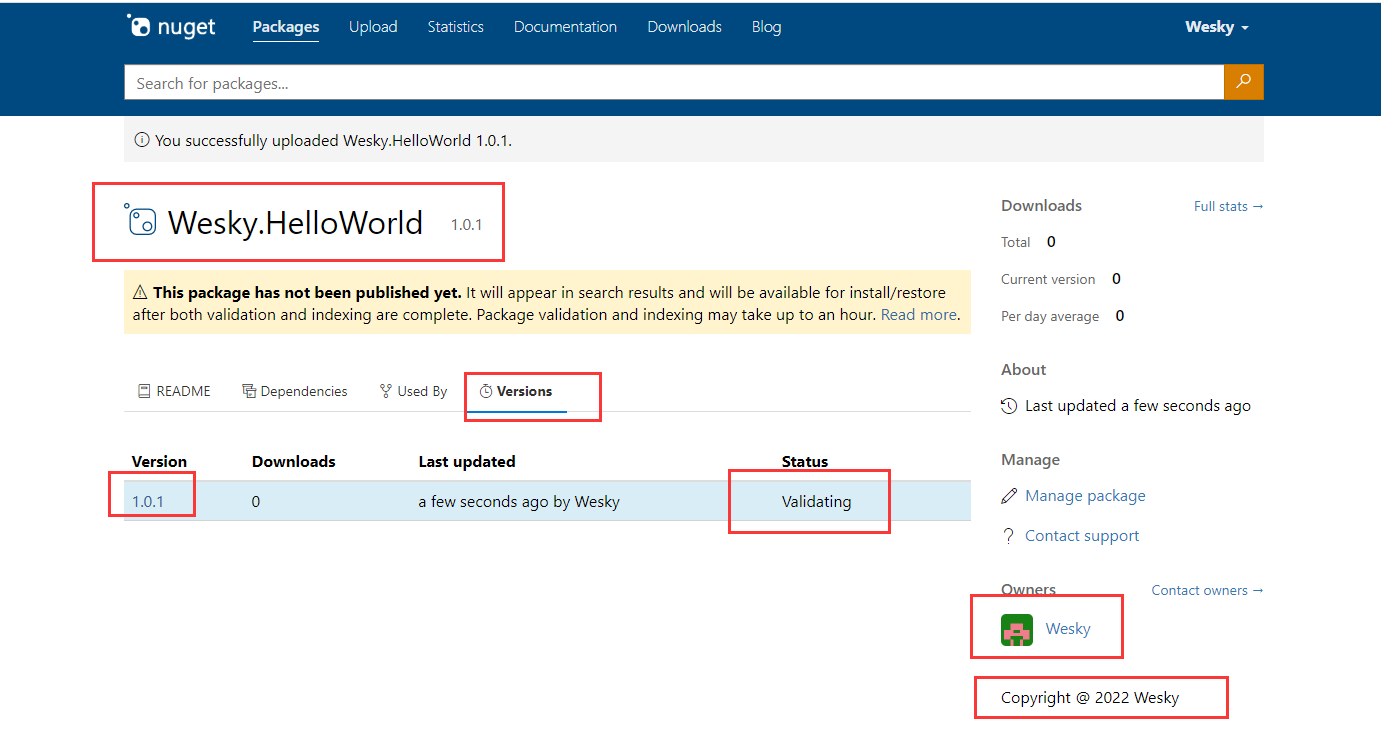
Task: Click the history icon beside Last updated
Action: point(1009,406)
